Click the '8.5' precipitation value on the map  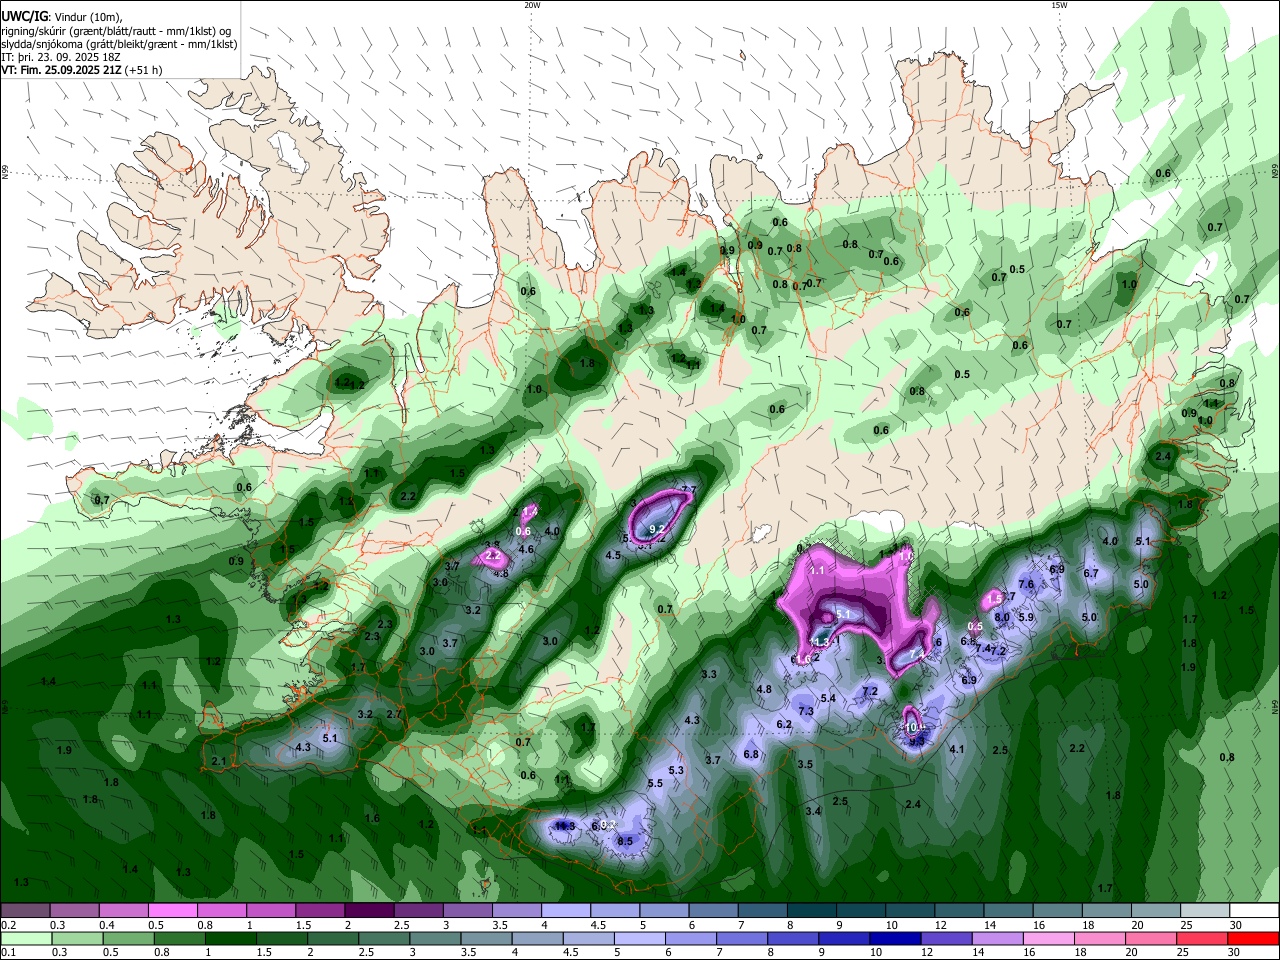pos(626,842)
